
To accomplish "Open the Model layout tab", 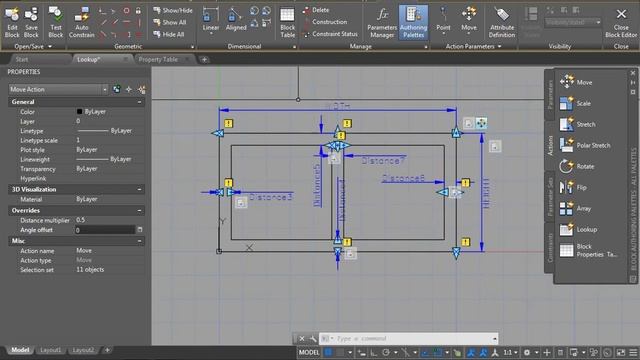I will coord(20,350).
